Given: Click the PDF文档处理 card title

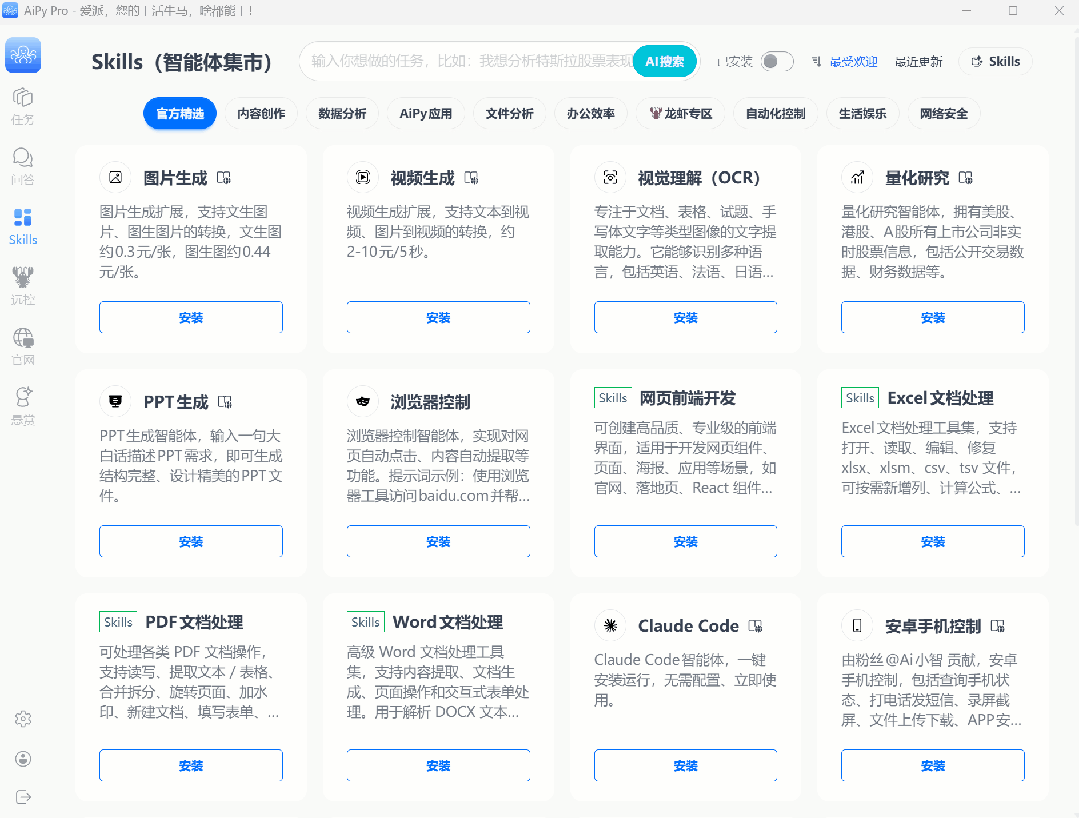Looking at the screenshot, I should (x=194, y=622).
